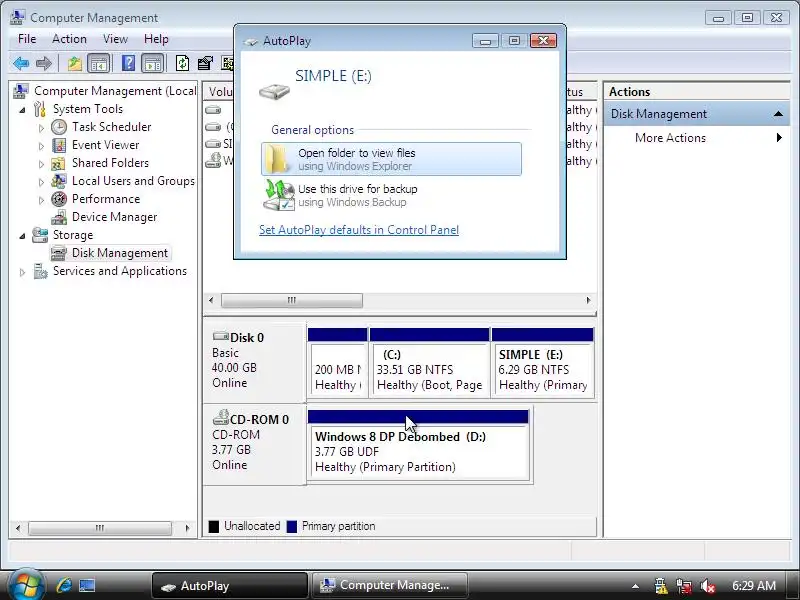Click right arrow of volume list scrollbar
The image size is (800, 600).
(x=588, y=300)
